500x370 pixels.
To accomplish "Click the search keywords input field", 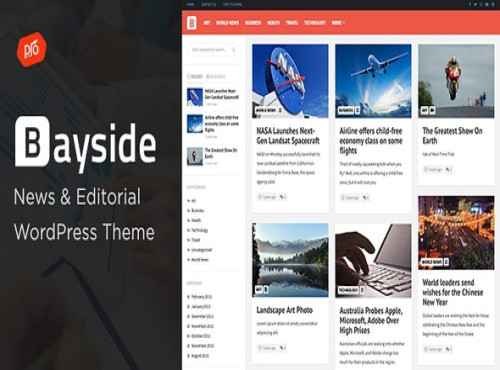I will [x=213, y=50].
